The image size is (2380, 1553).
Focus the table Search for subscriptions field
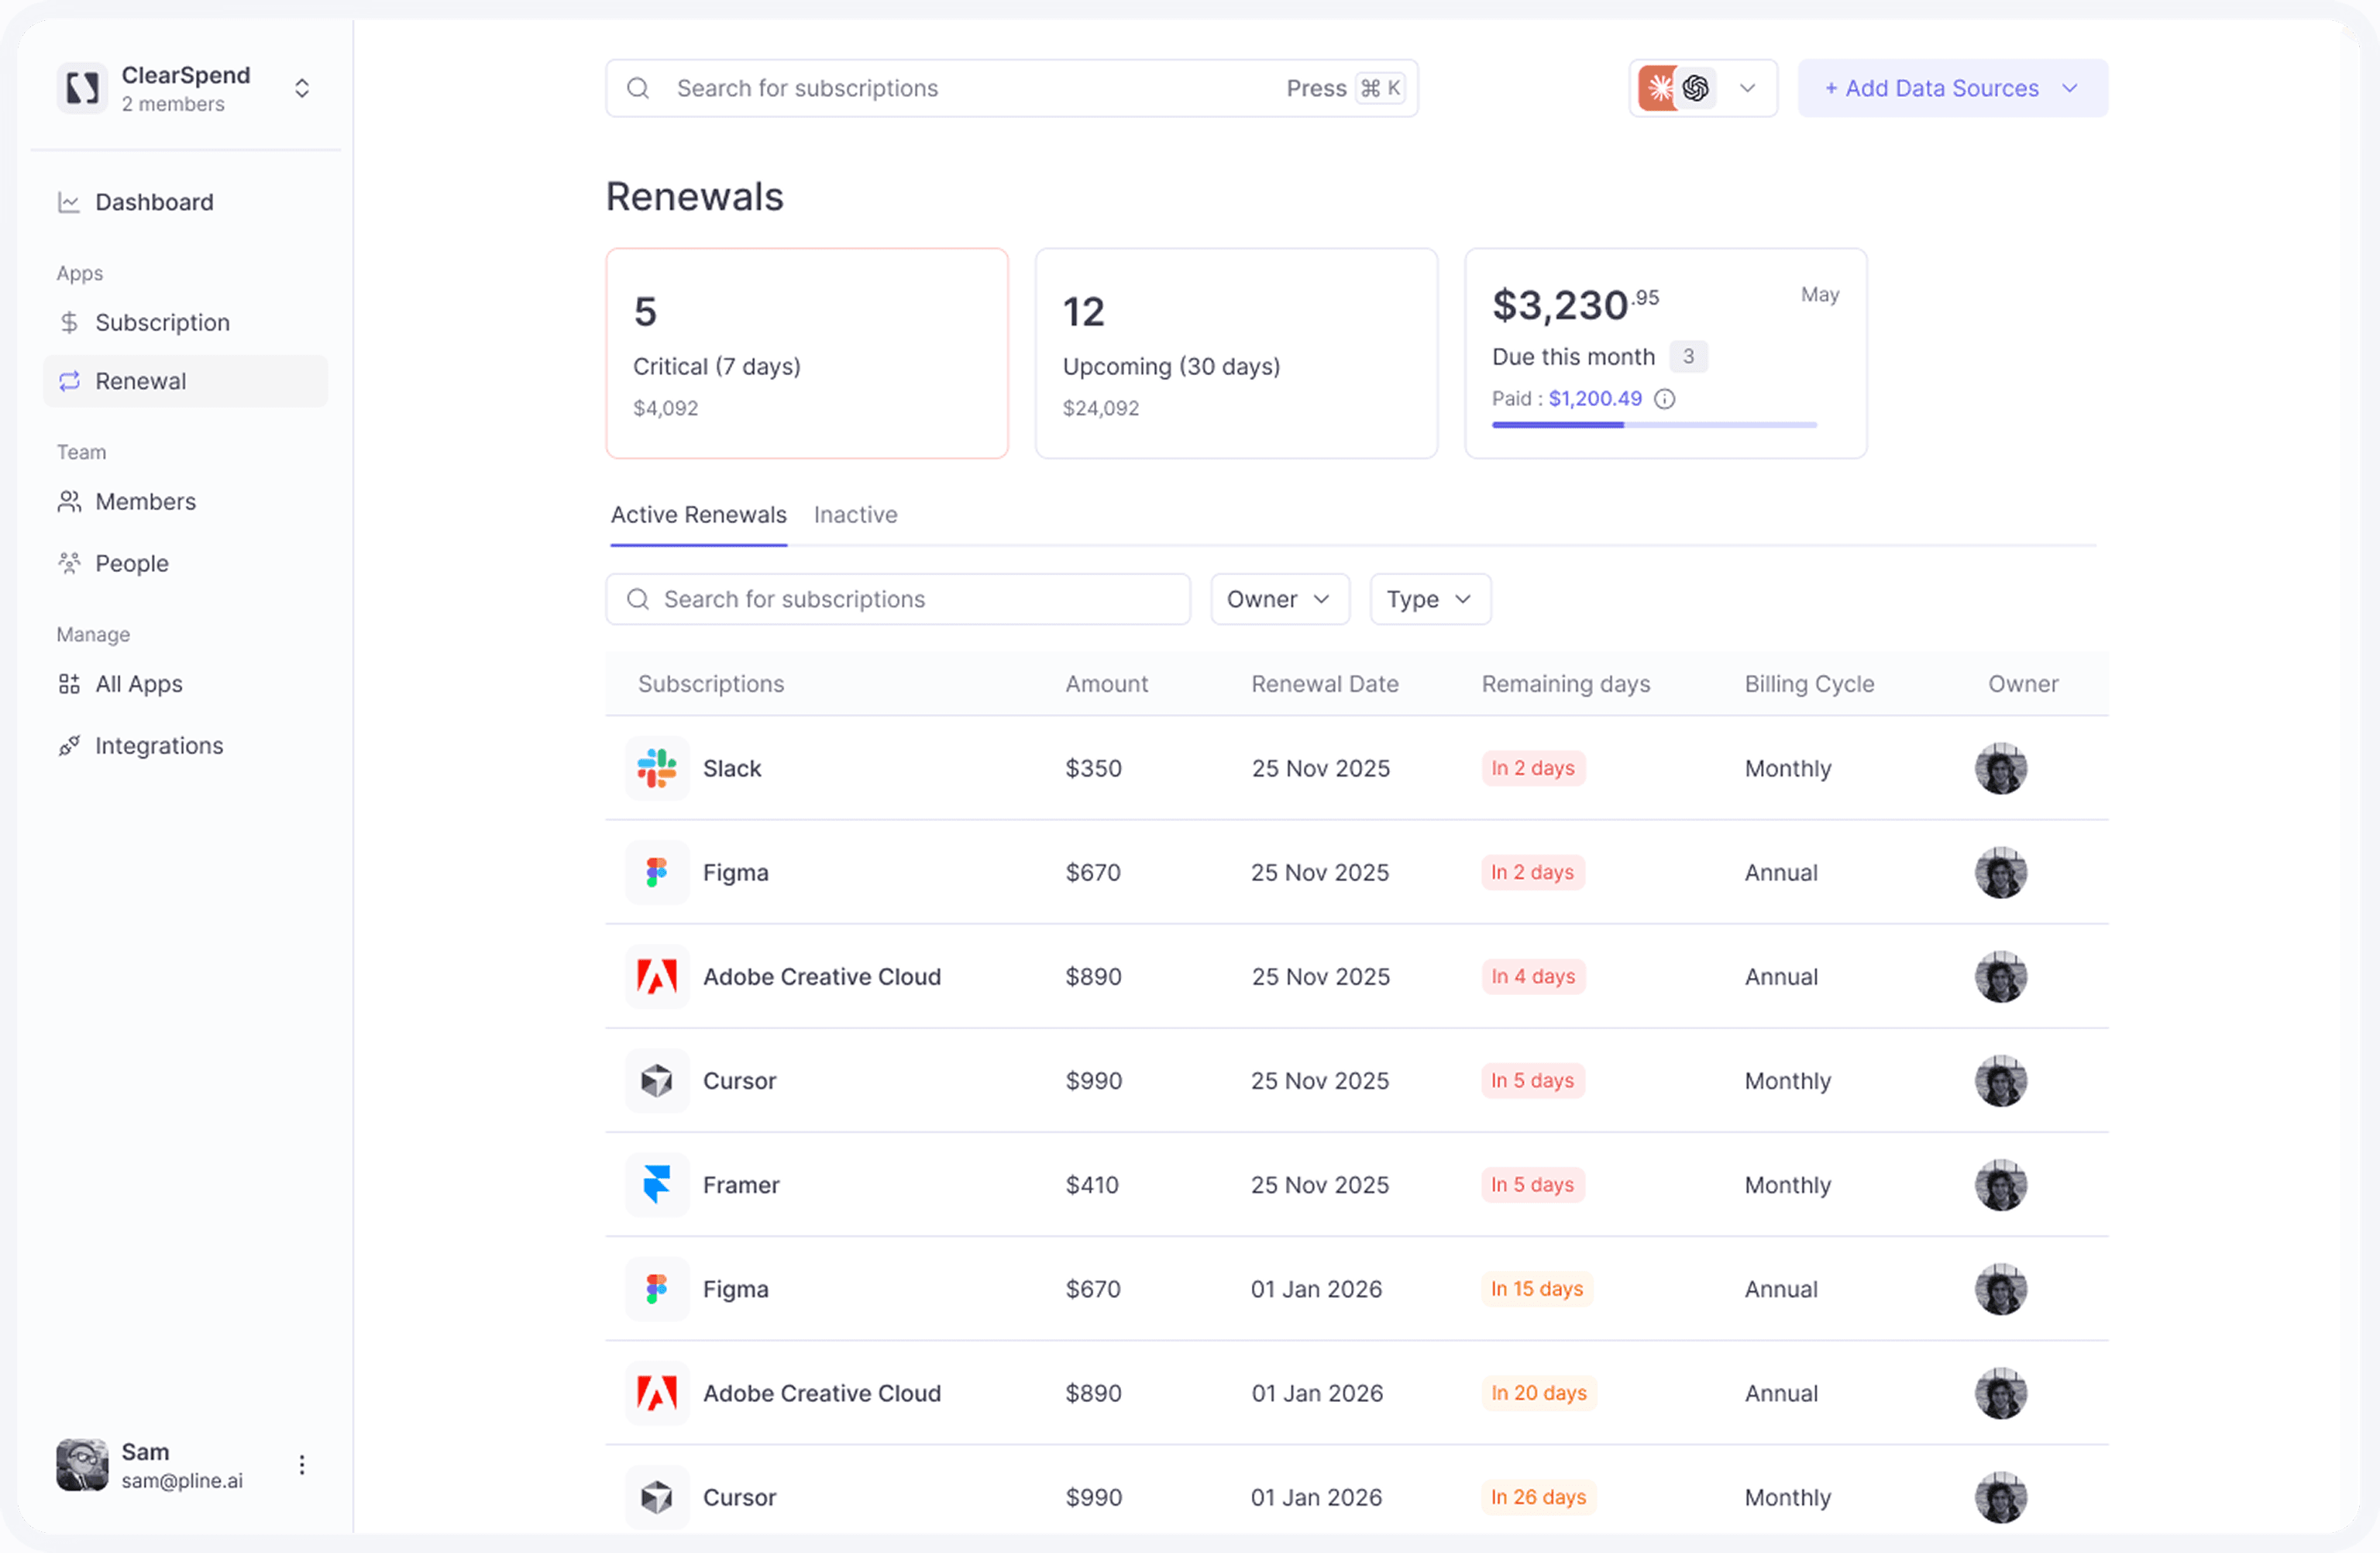pyautogui.click(x=897, y=599)
